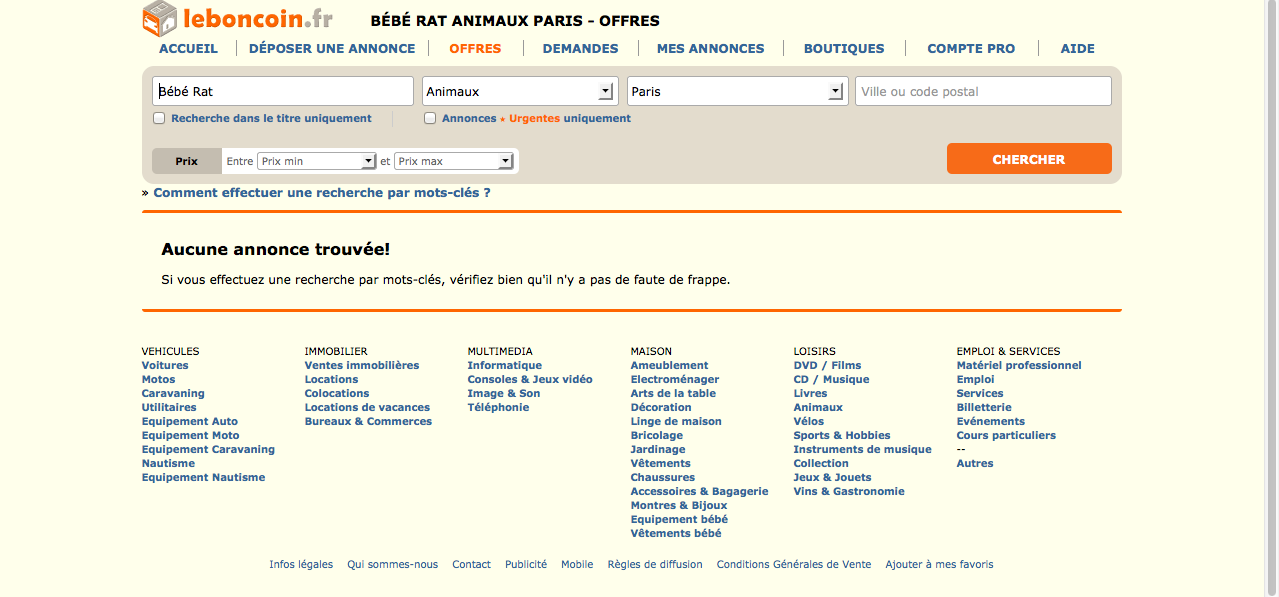Visit the 'Ventes immobilières' category link
The height and width of the screenshot is (597, 1279).
coord(362,365)
